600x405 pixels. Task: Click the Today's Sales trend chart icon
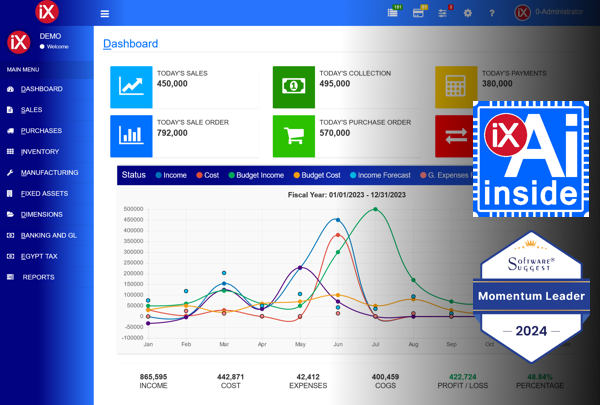click(131, 87)
